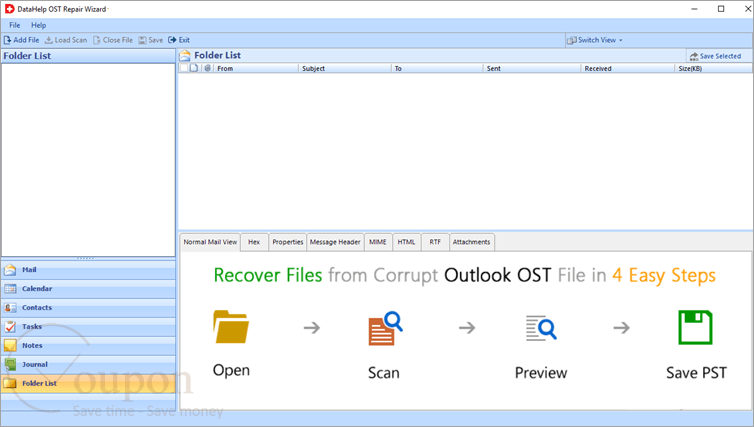Switch to the MIME tab
This screenshot has width=754, height=427.
[378, 242]
